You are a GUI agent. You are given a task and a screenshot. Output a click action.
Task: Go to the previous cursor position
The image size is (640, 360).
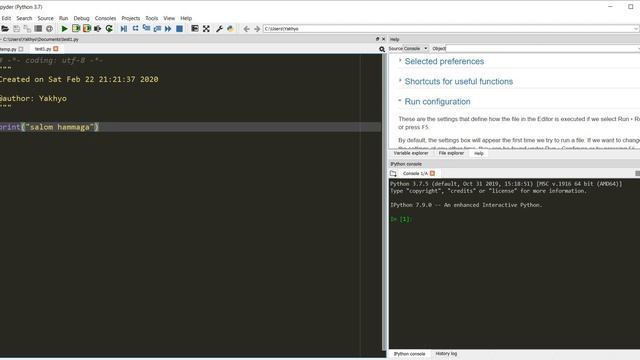pos(246,29)
